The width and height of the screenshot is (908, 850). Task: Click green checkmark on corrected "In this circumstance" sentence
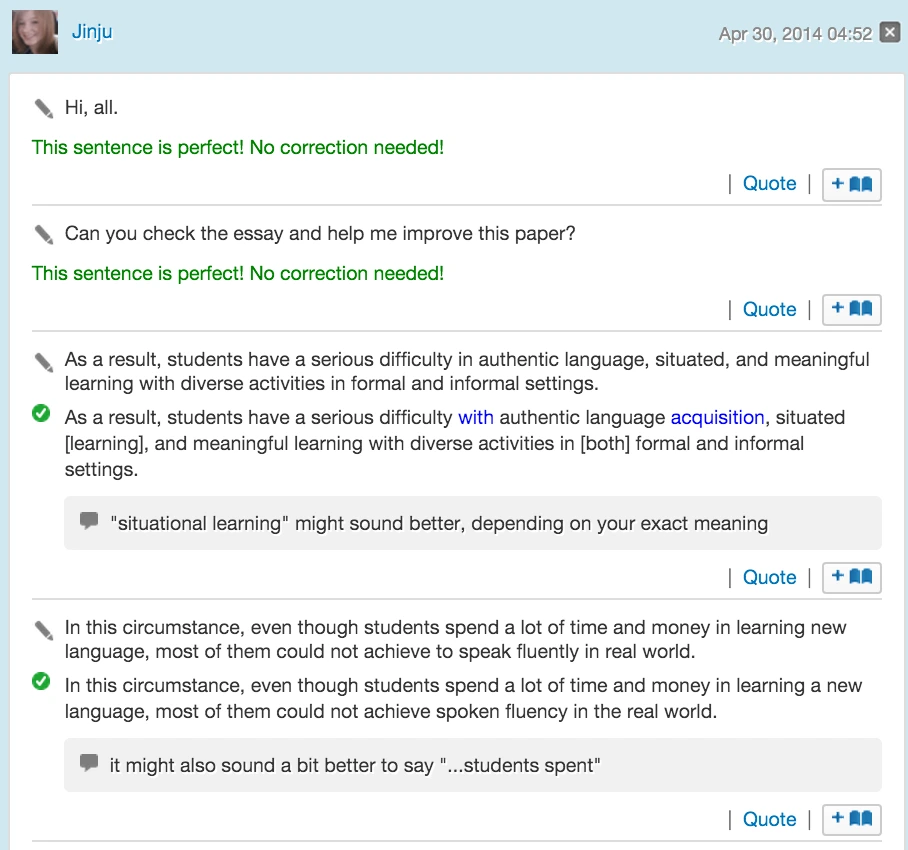[x=41, y=681]
